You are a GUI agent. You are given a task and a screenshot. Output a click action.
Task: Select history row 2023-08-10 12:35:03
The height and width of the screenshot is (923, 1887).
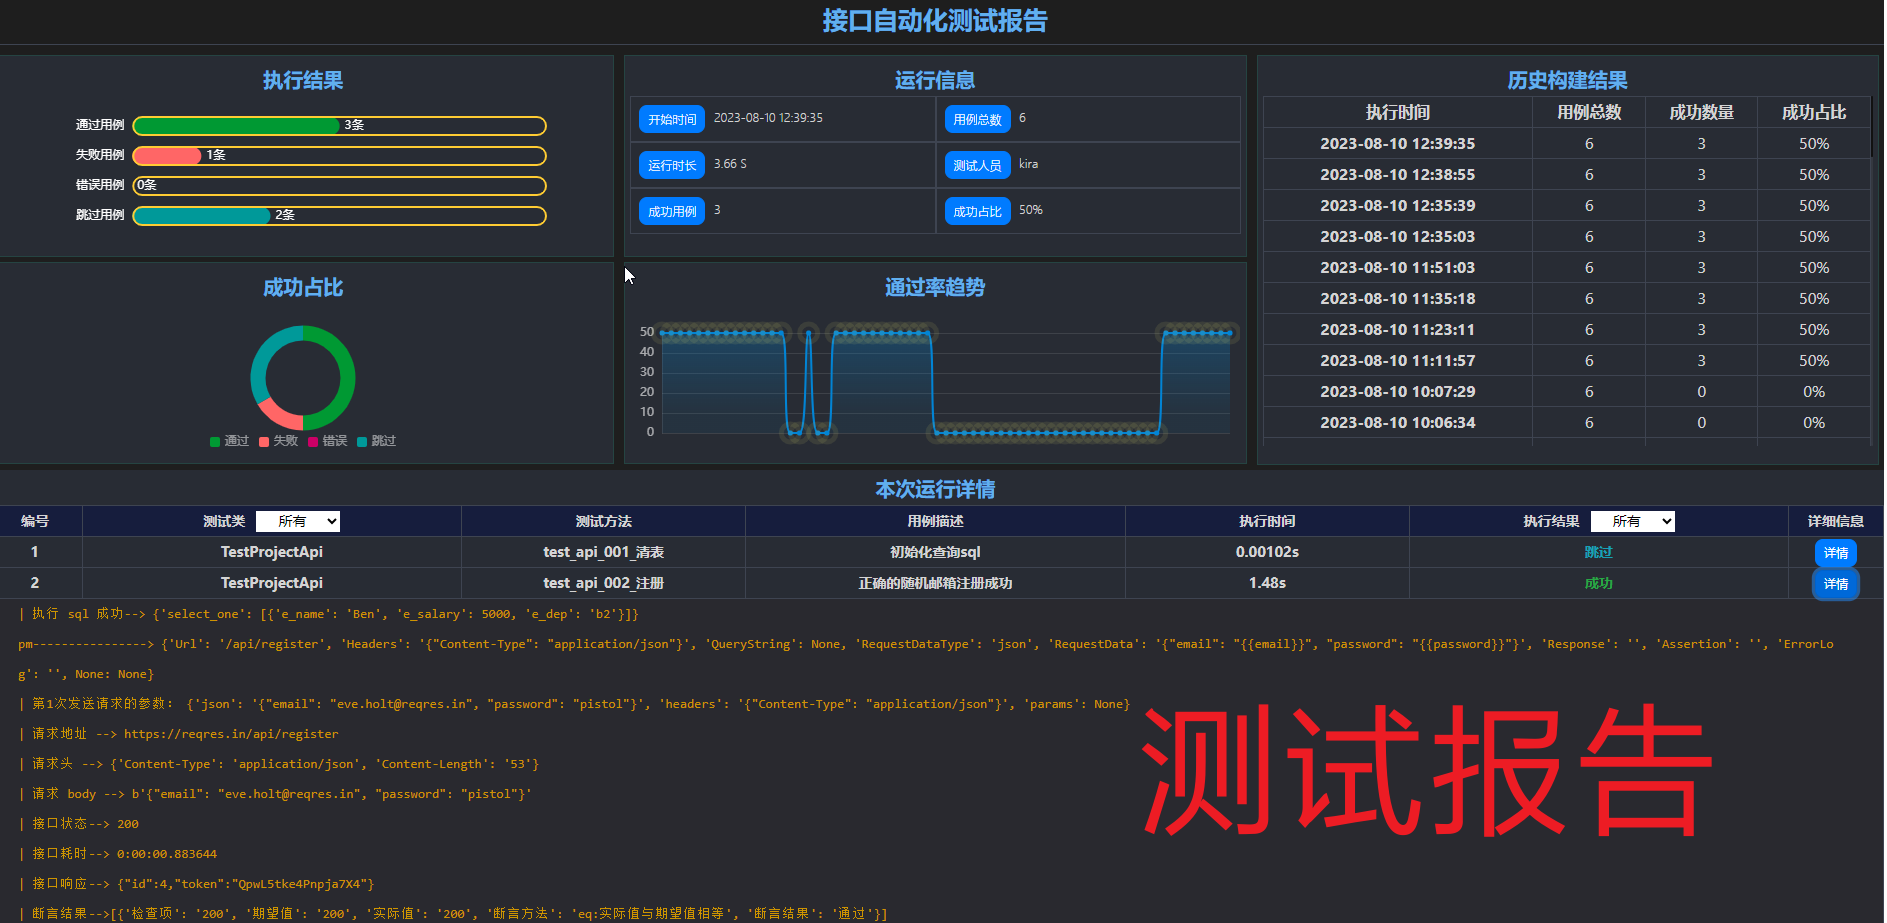(x=1566, y=237)
